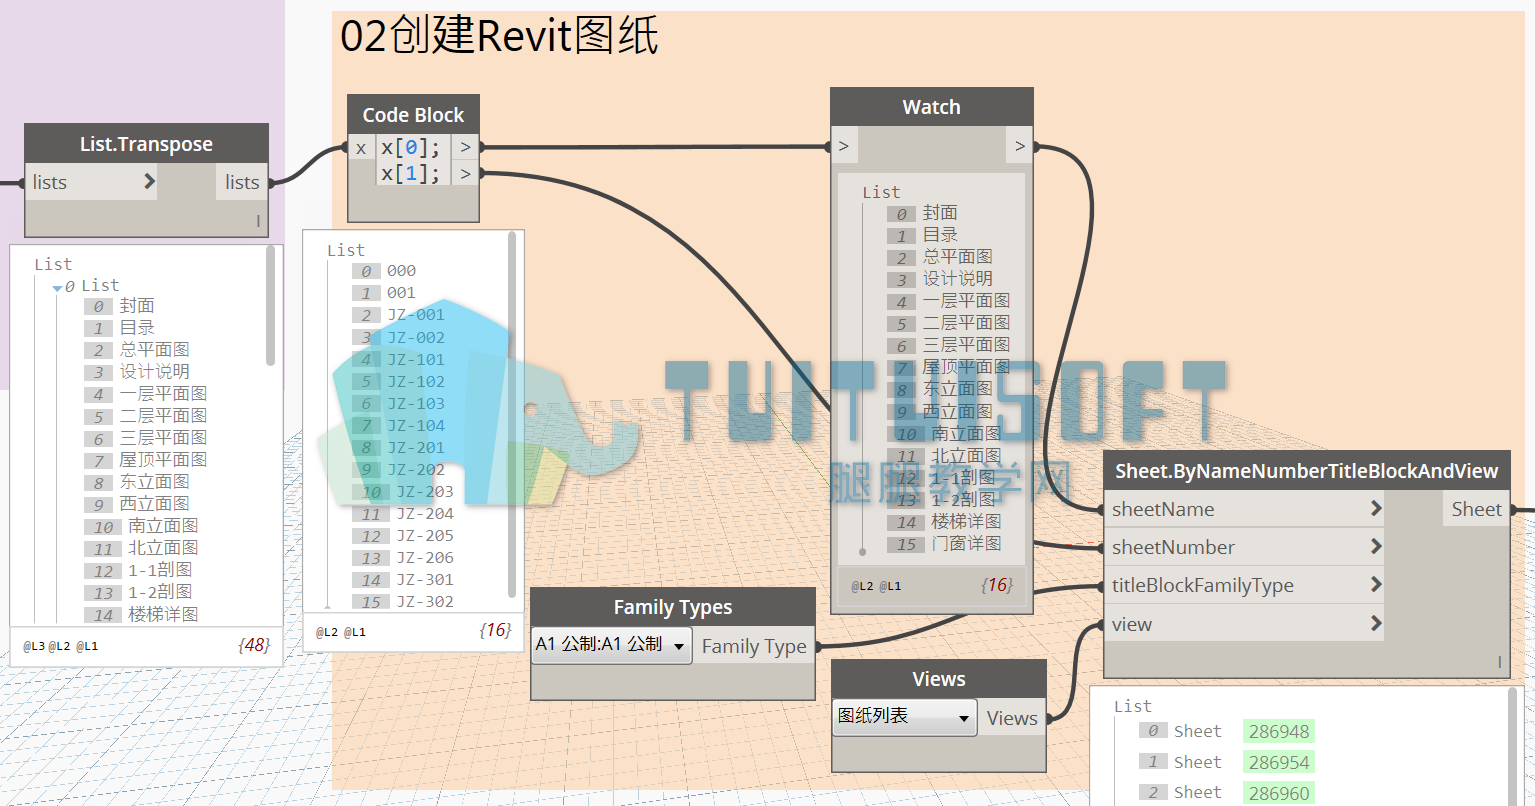Viewport: 1535px width, 806px height.
Task: Select '000' in the Code Block preview
Action: coord(401,271)
